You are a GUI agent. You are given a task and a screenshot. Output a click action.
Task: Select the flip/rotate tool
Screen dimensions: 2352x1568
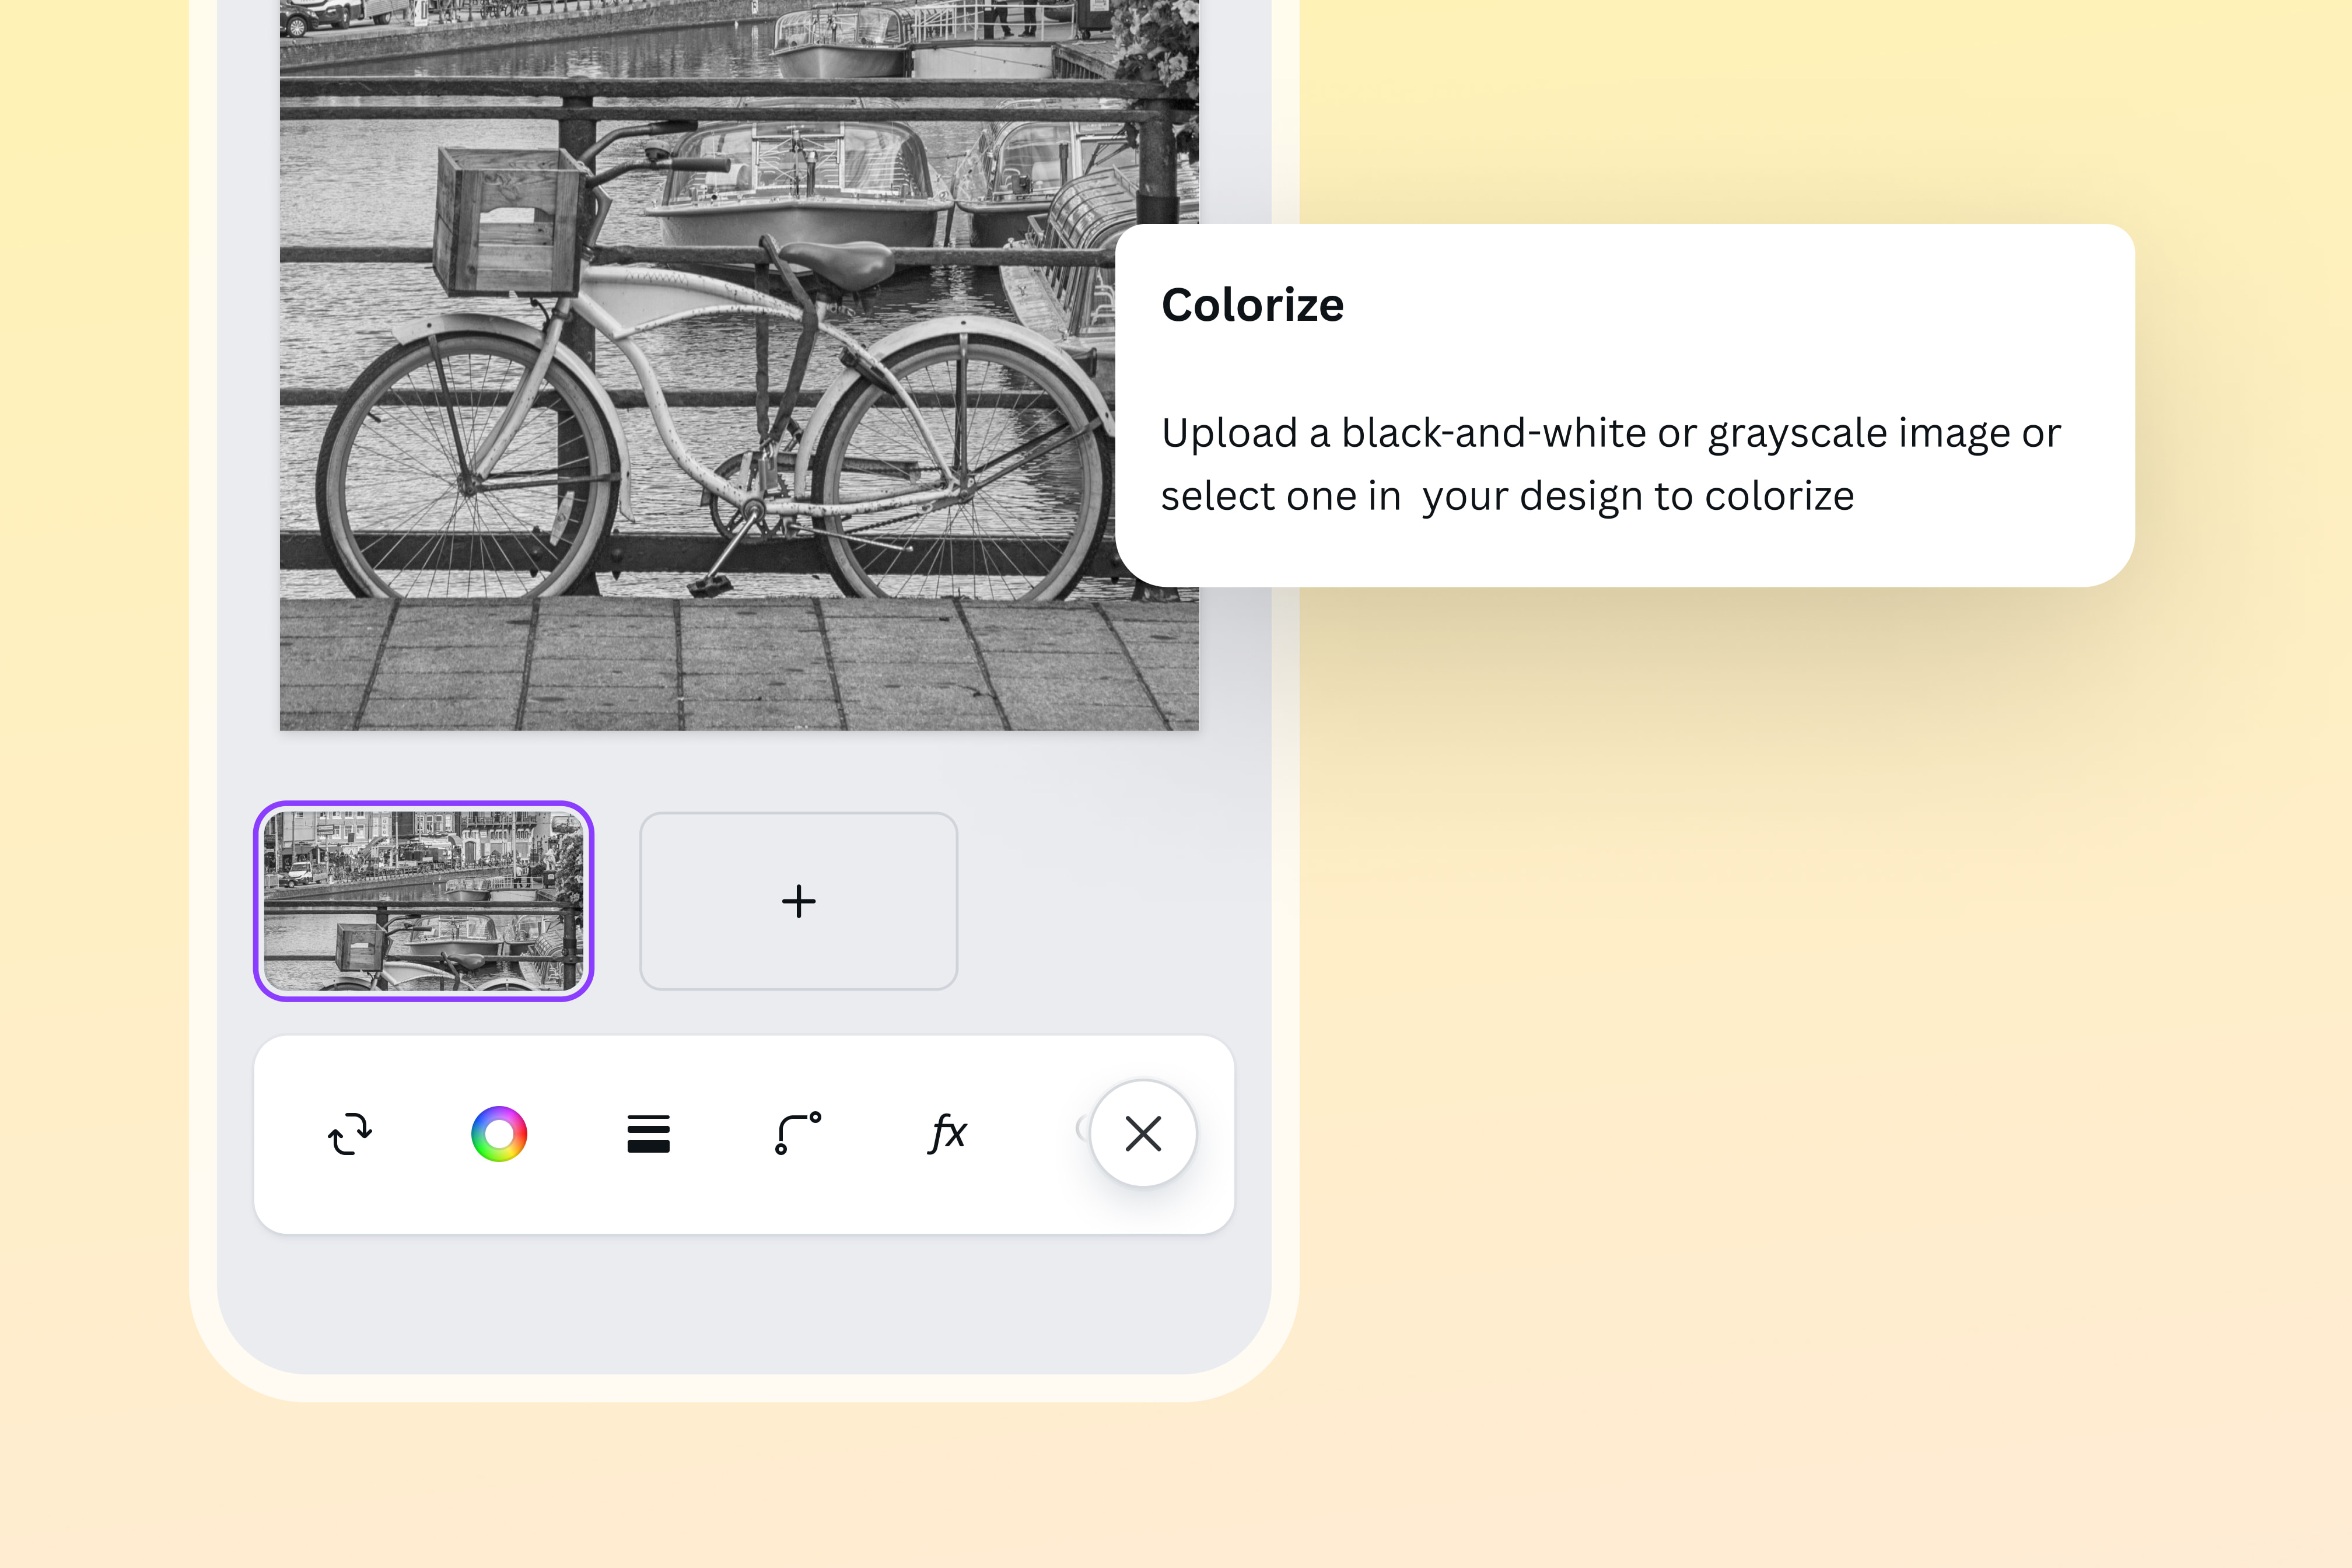[x=349, y=1133]
